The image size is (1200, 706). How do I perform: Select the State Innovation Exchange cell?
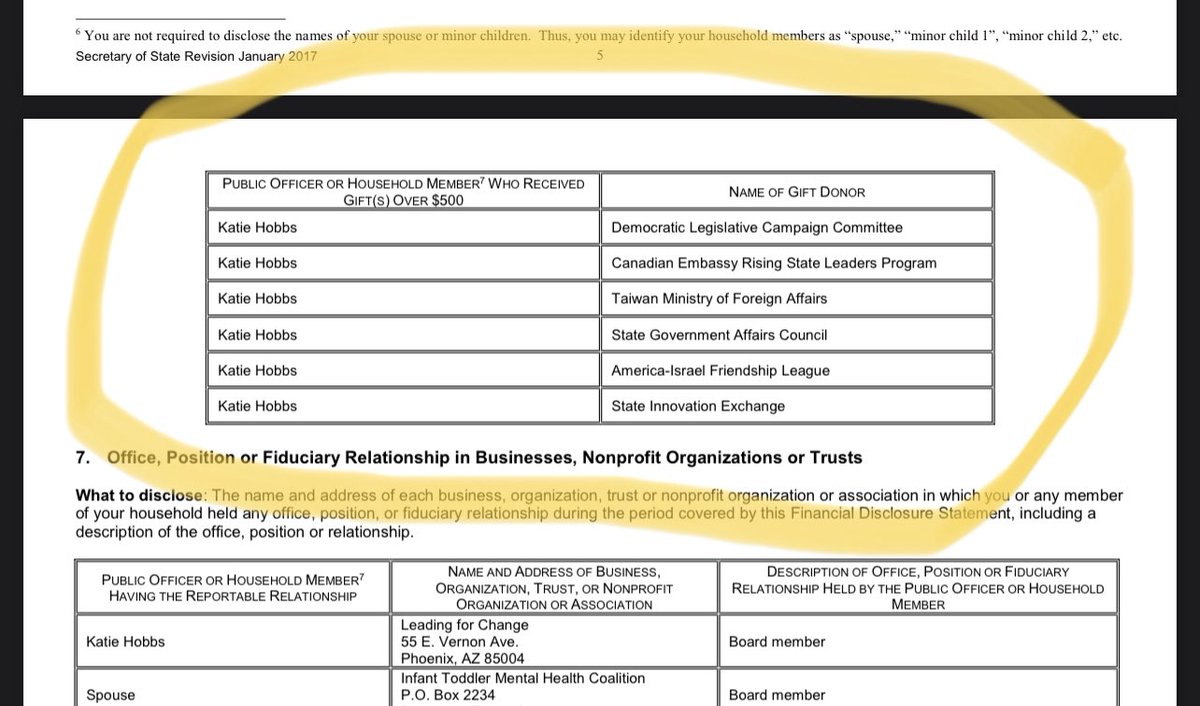pos(698,406)
